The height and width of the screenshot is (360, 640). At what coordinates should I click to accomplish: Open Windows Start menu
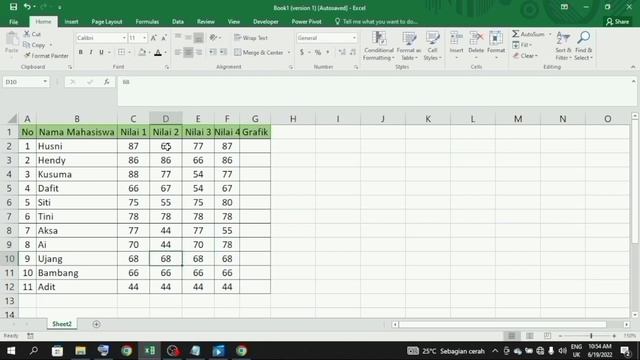pos(11,351)
